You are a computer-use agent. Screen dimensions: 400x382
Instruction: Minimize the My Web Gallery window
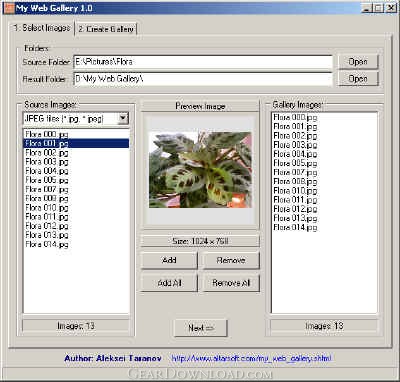[367, 8]
